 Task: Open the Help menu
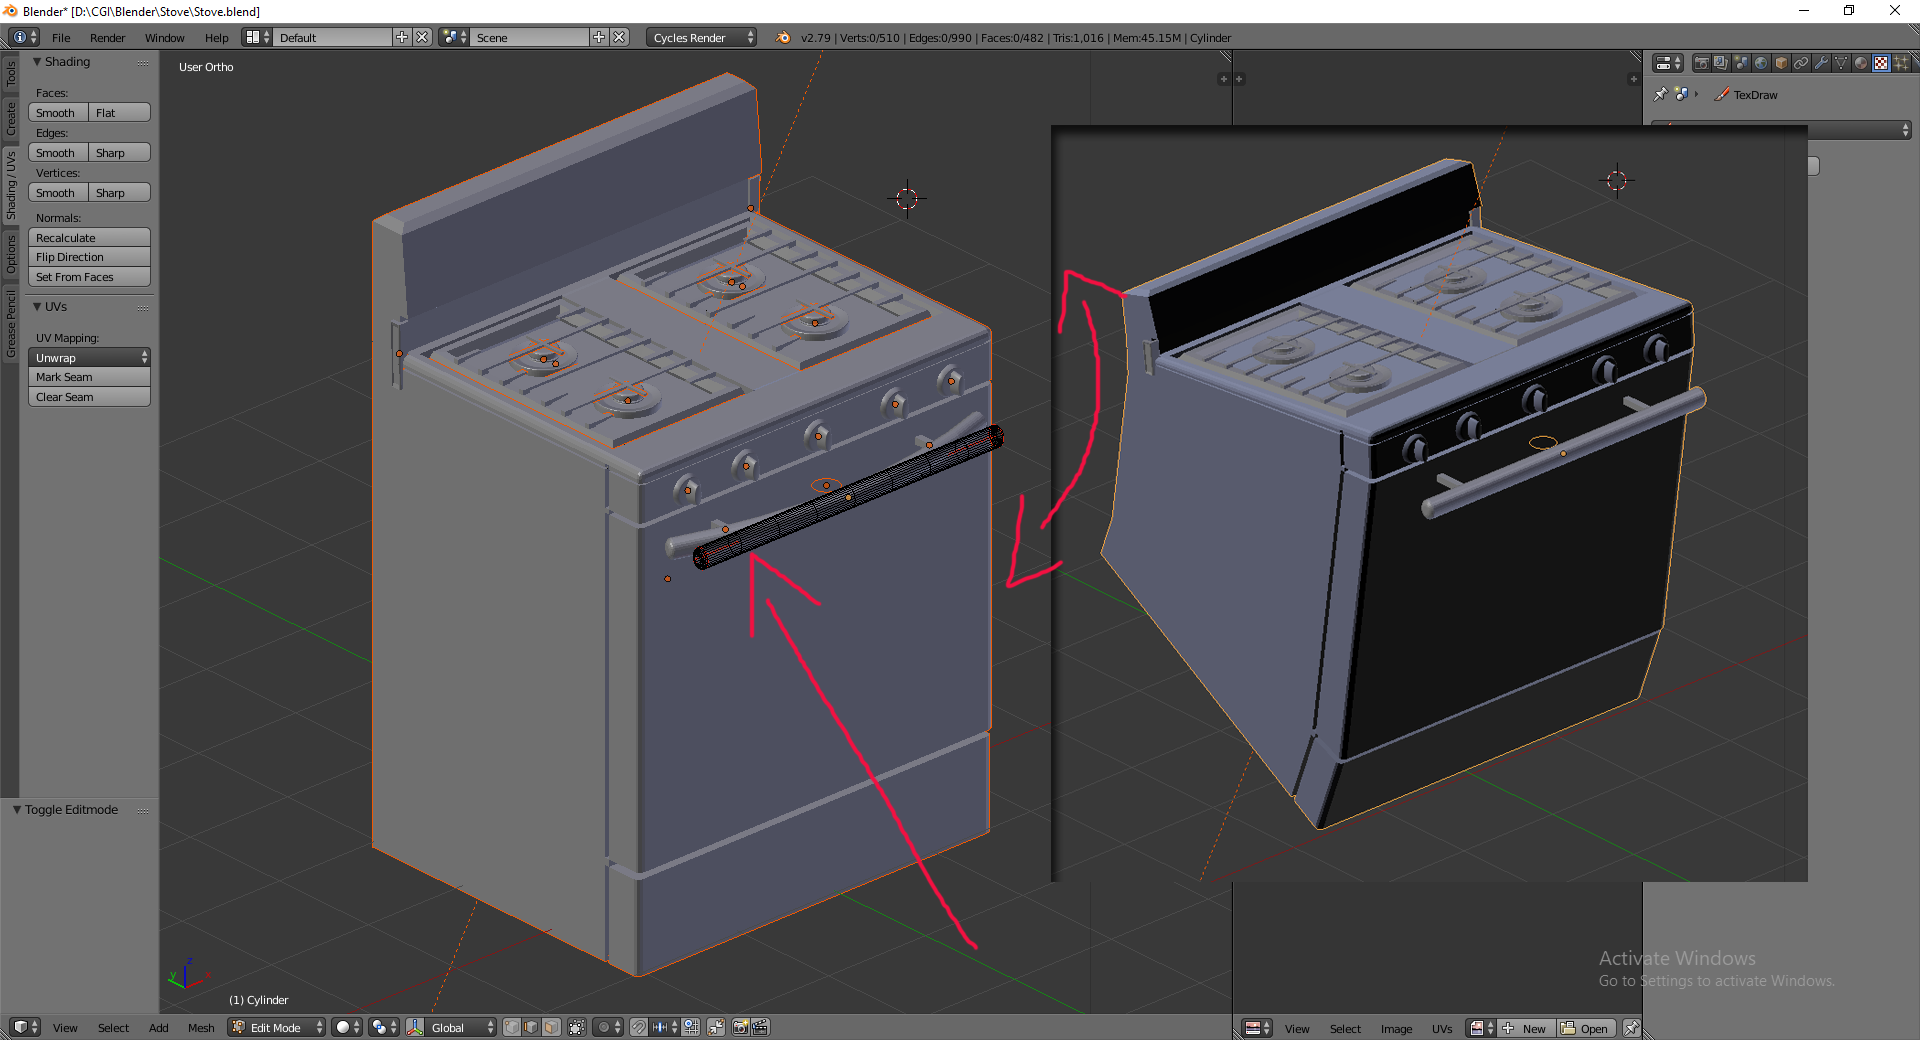pos(216,38)
